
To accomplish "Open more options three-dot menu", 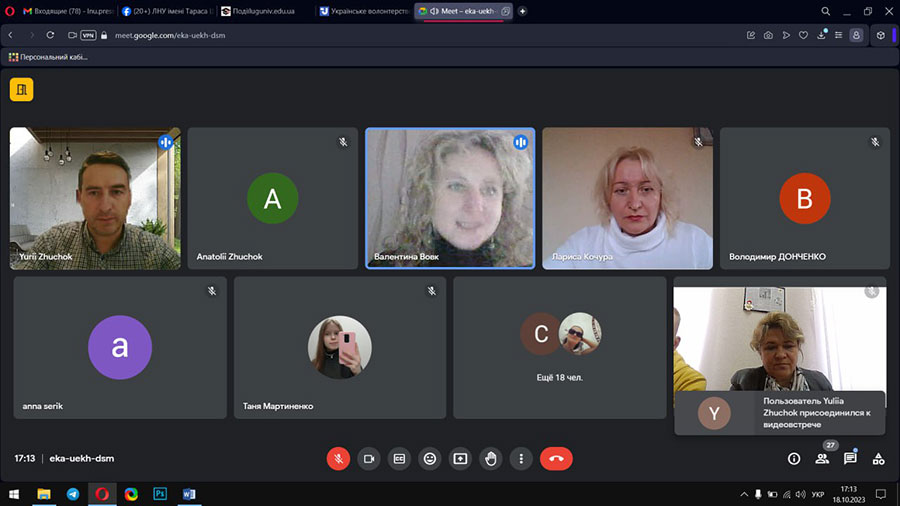I will 521,458.
